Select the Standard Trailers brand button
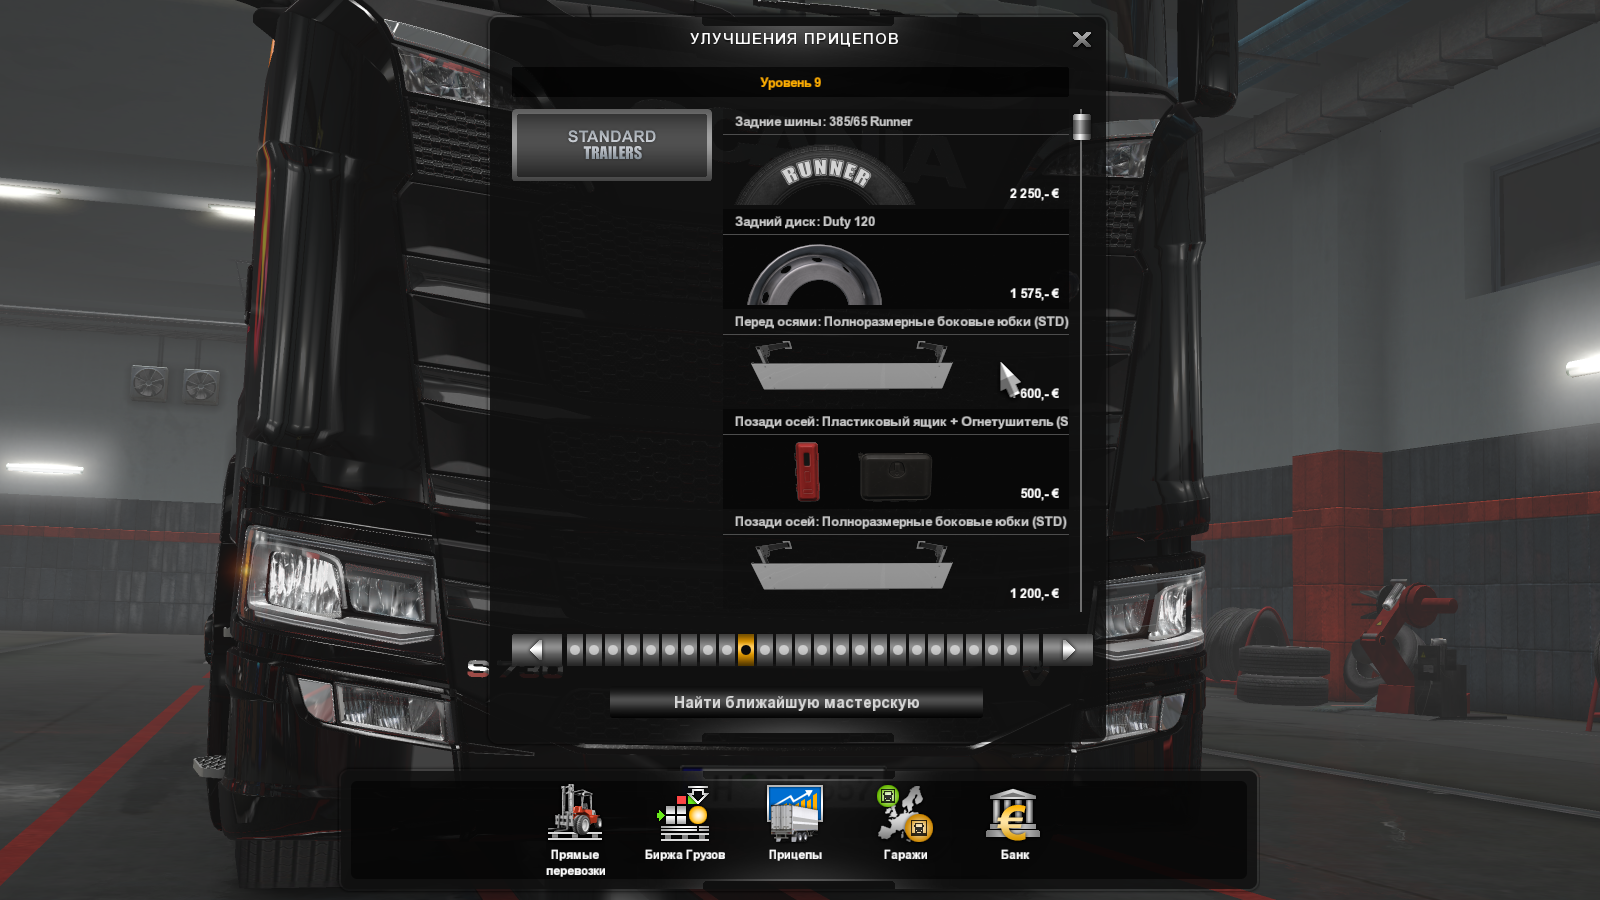 pos(612,145)
